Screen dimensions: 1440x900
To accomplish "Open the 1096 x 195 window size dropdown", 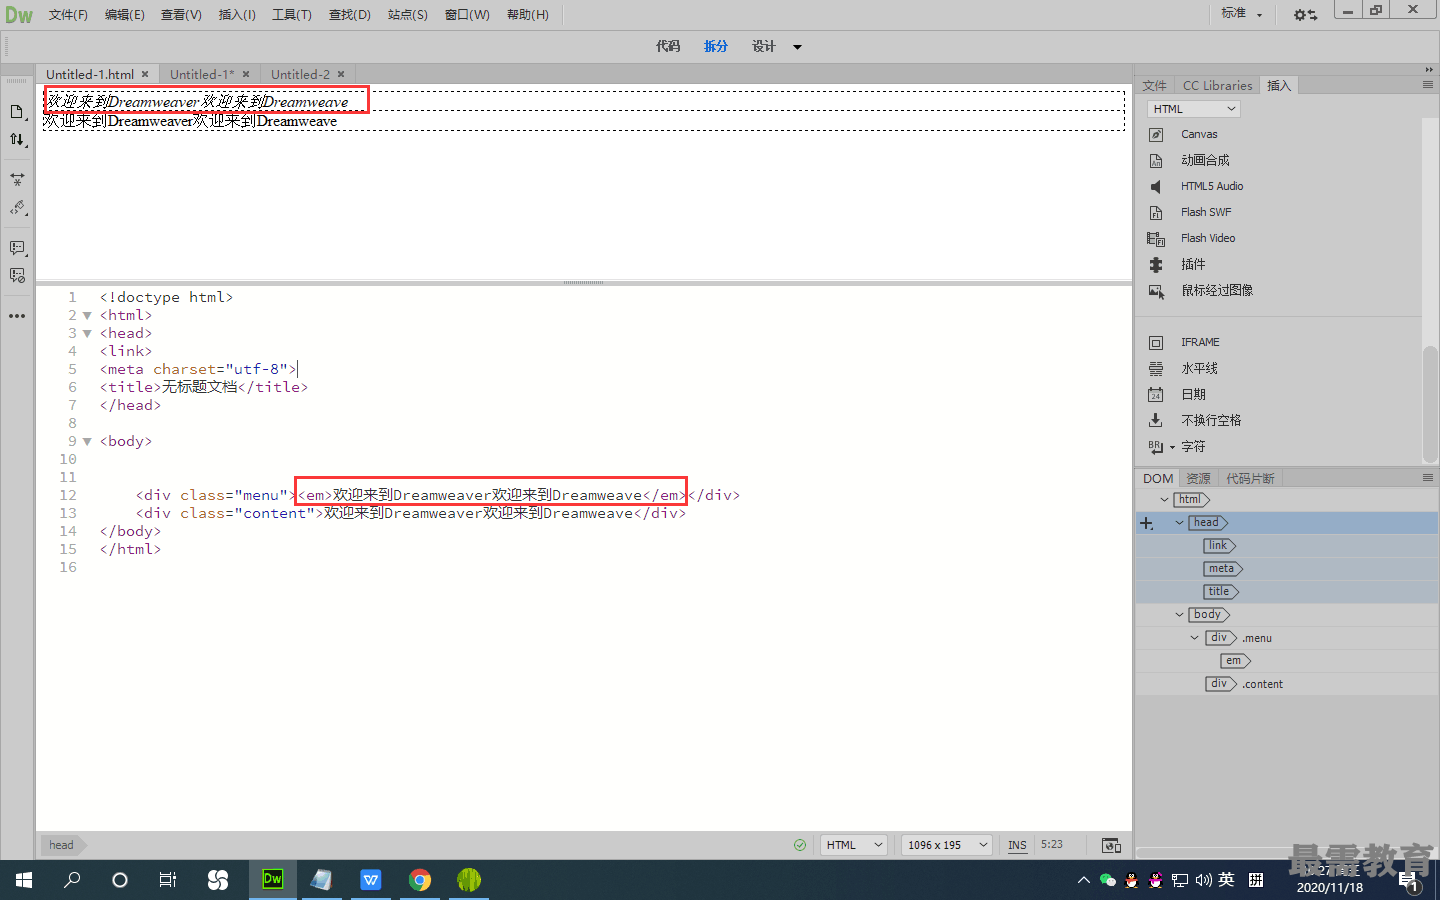I will click(x=946, y=845).
